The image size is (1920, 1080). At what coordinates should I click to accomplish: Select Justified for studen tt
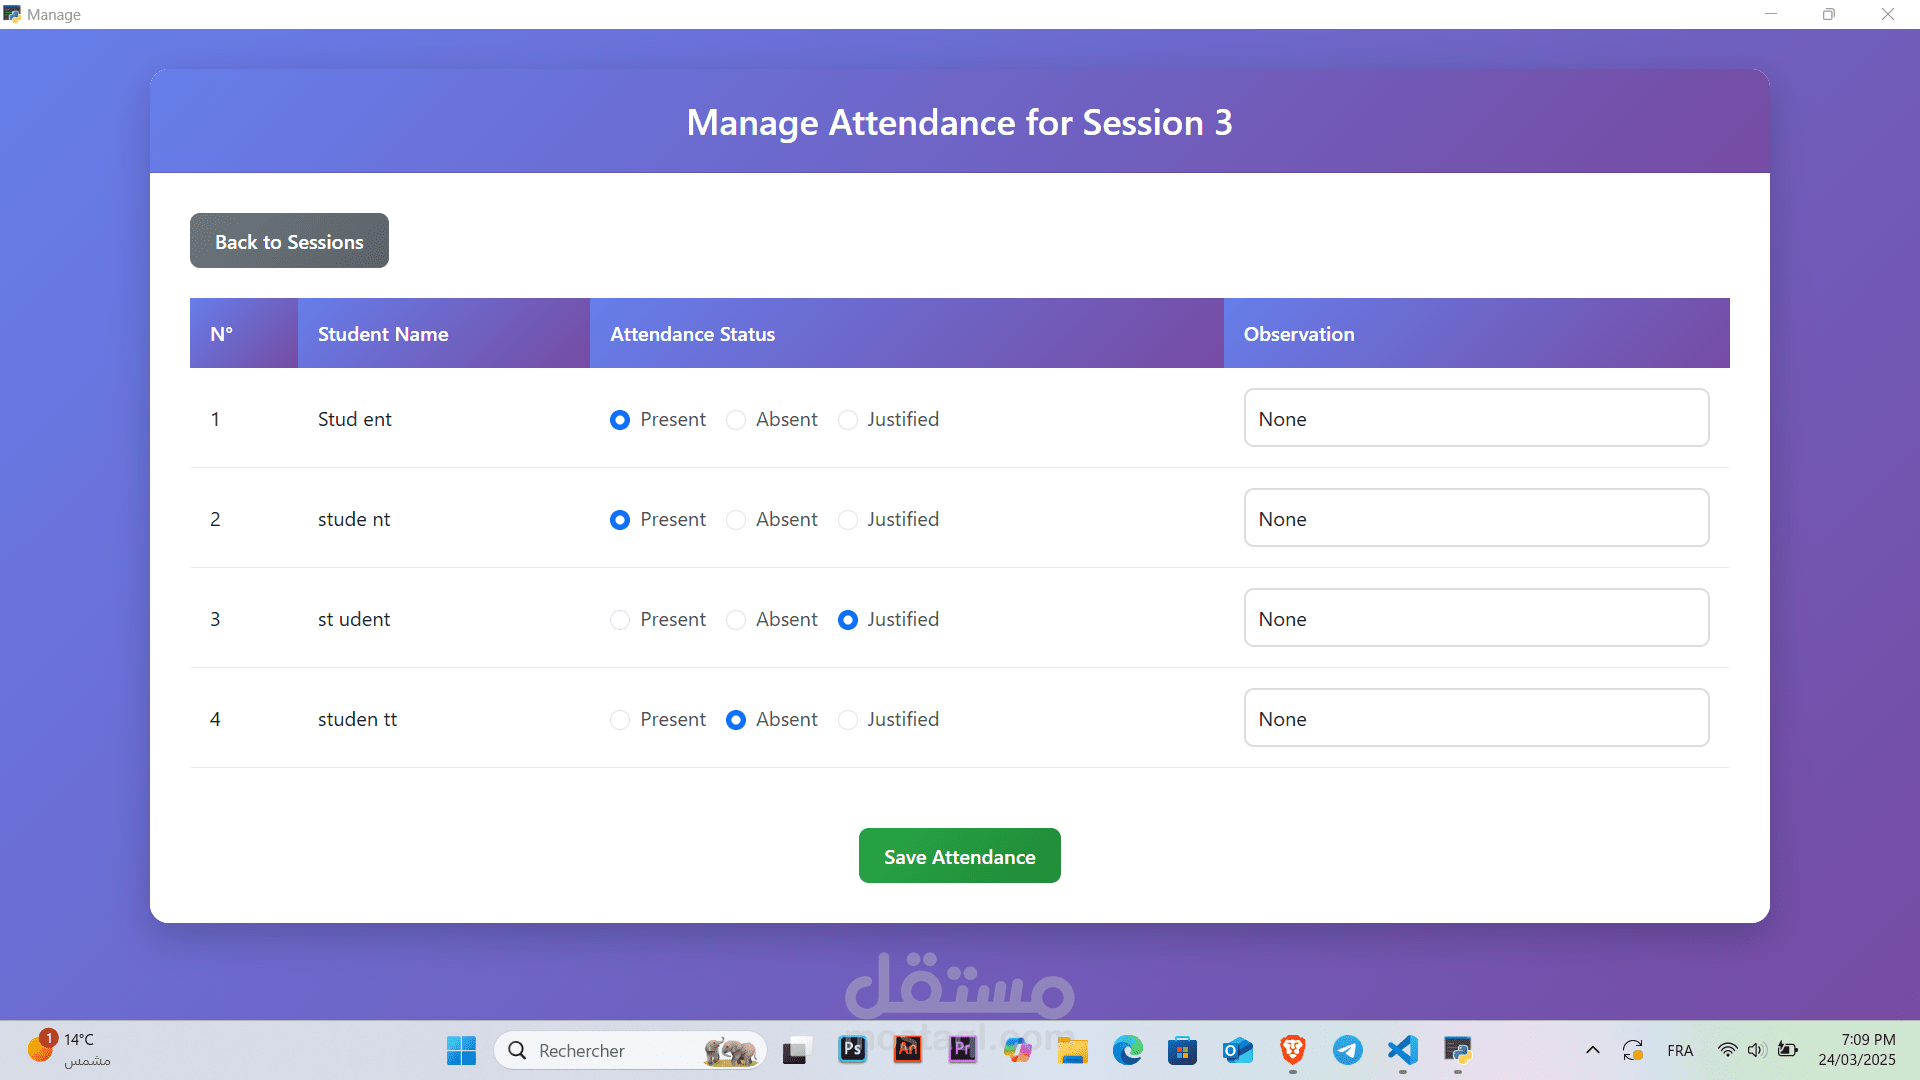point(848,720)
